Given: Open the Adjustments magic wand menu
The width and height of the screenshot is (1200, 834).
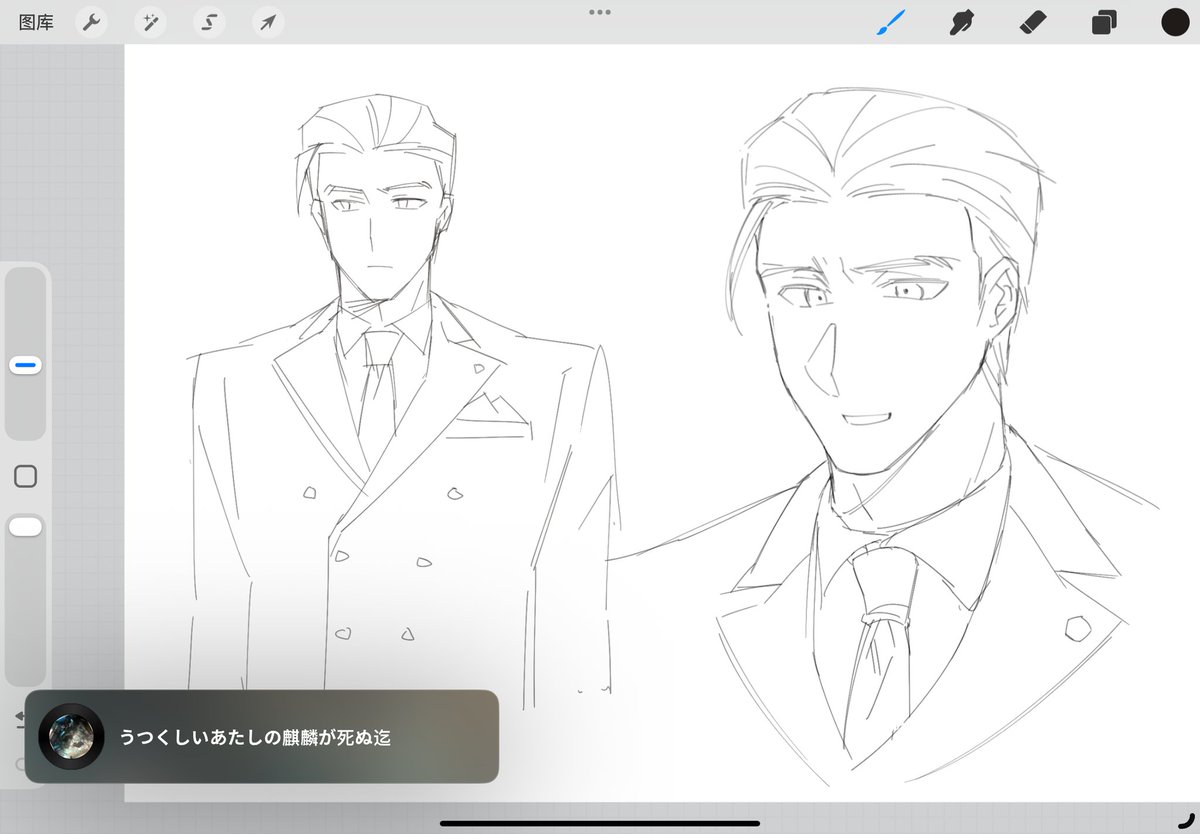Looking at the screenshot, I should tap(150, 22).
